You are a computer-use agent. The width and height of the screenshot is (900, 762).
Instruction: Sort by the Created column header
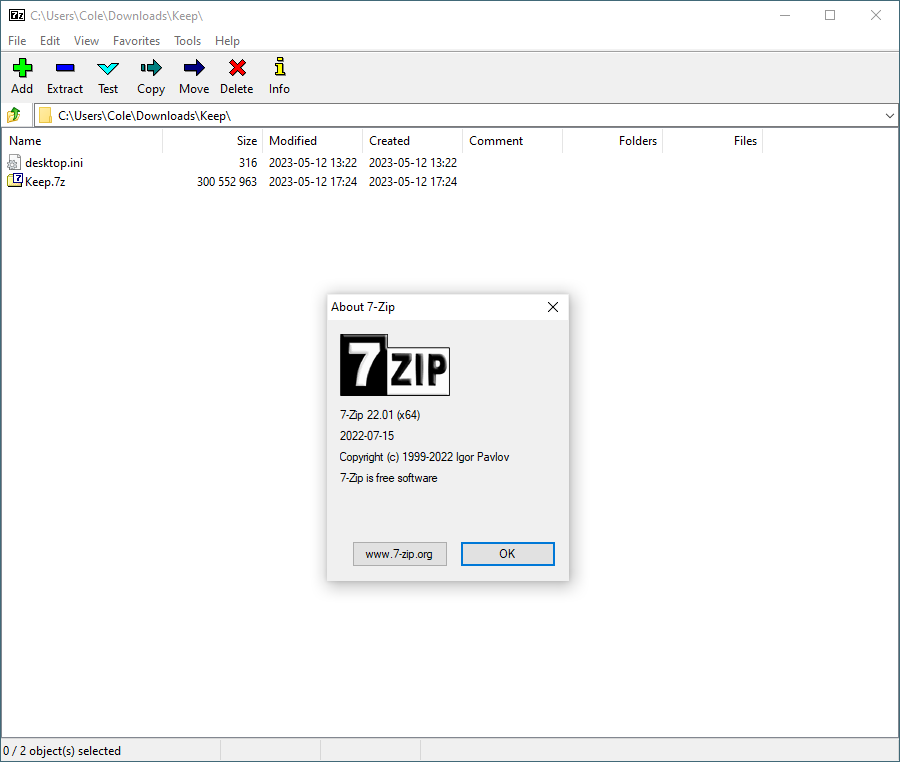(413, 141)
